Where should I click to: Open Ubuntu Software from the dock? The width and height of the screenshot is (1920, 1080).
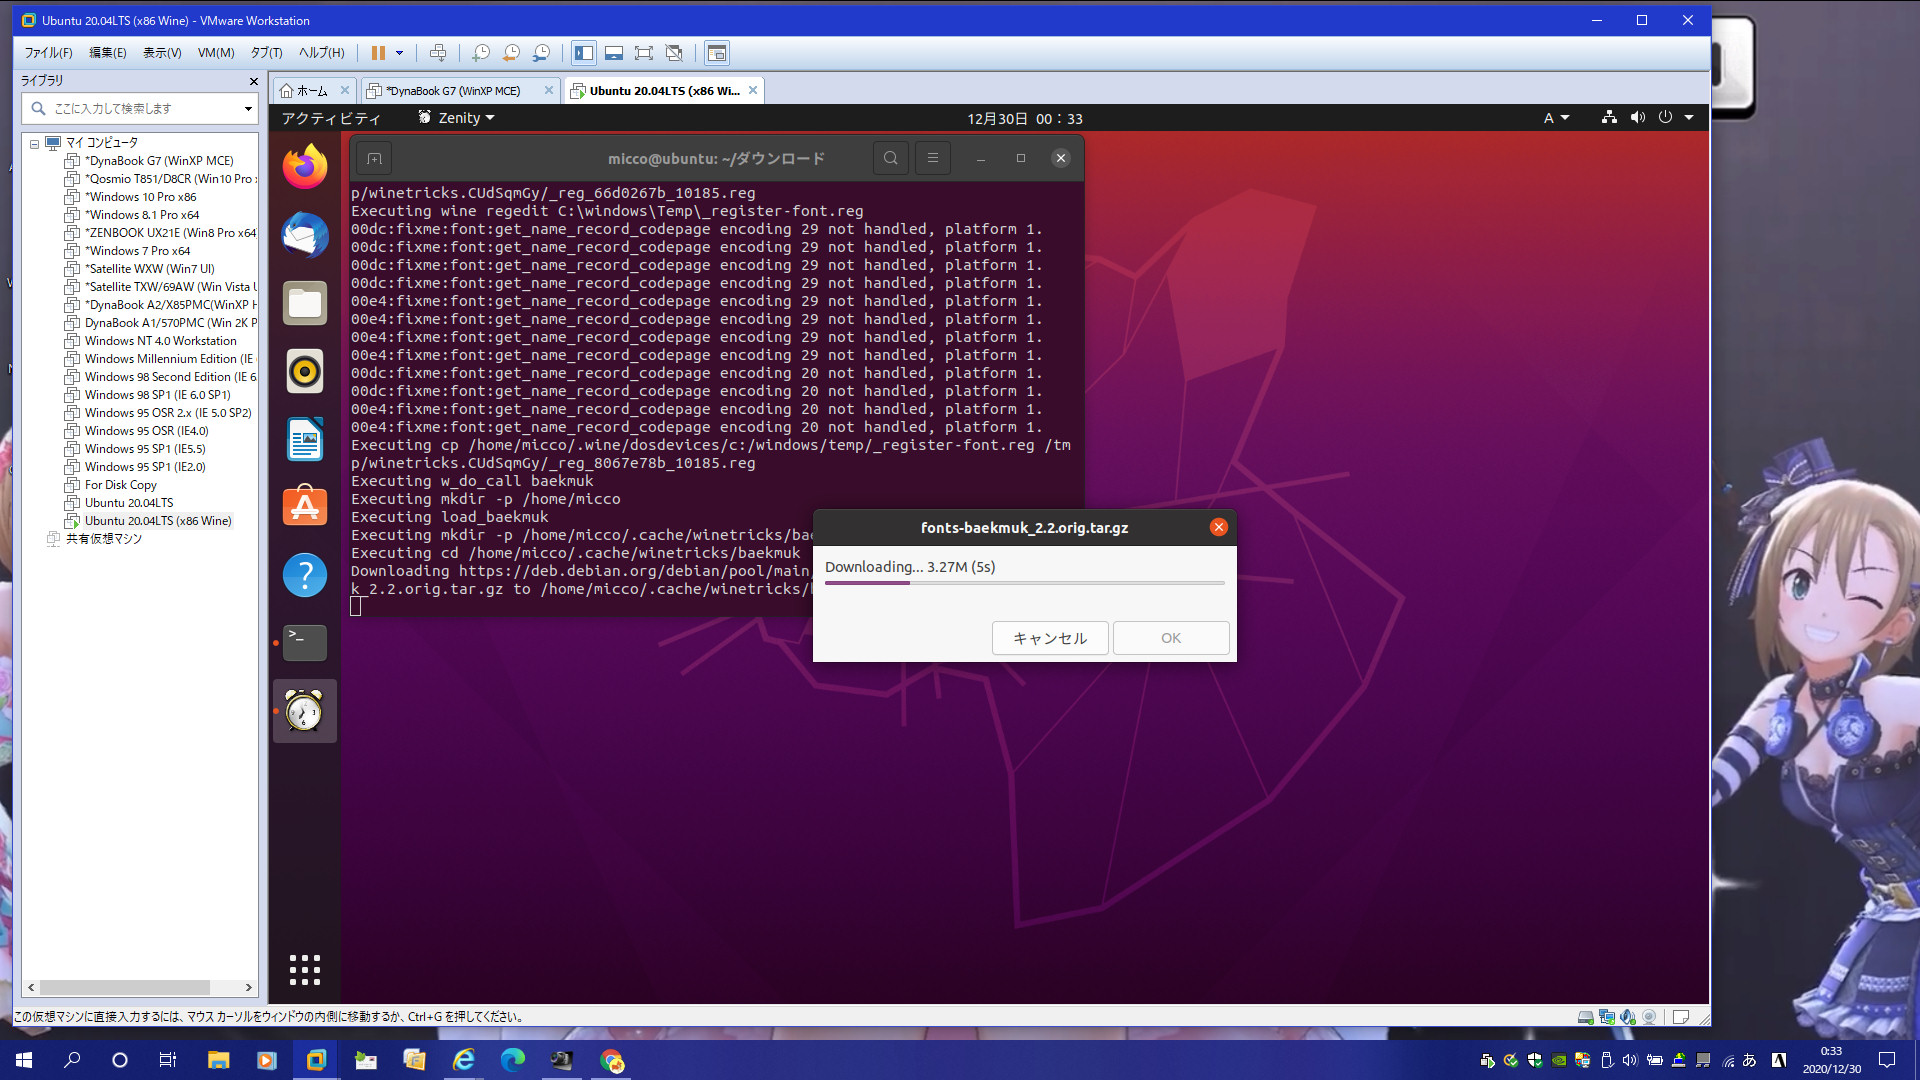click(305, 507)
